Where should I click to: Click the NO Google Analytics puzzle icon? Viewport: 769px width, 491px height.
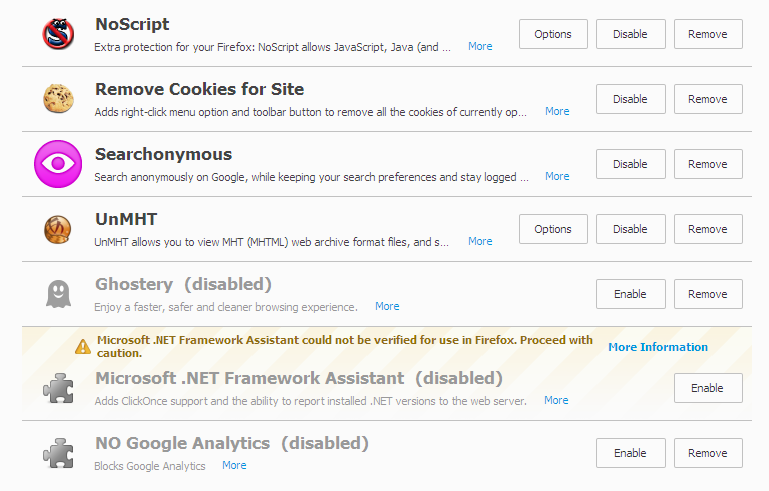pyautogui.click(x=58, y=453)
